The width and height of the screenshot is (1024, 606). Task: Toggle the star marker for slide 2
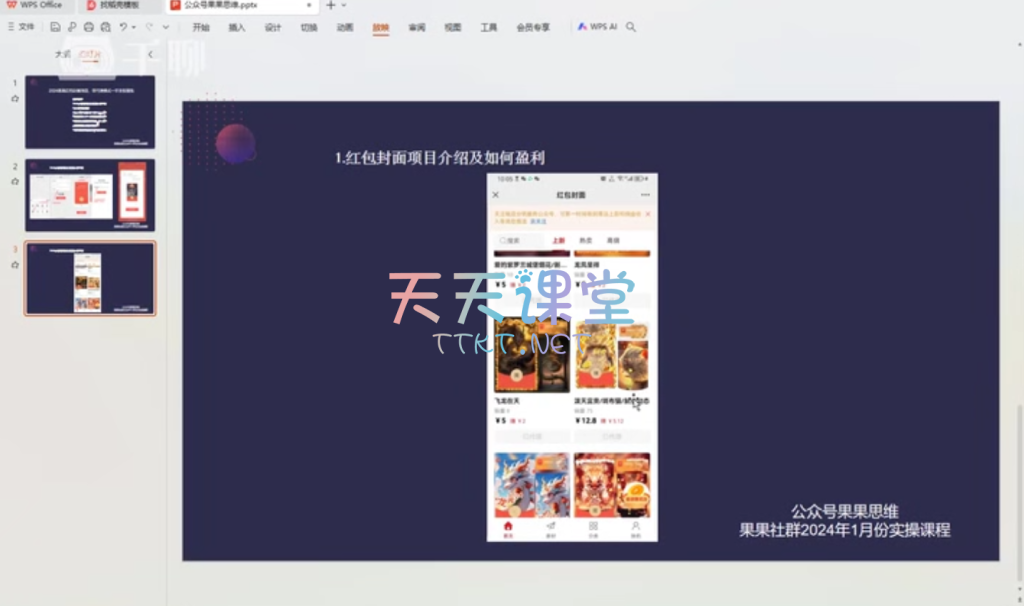tap(15, 181)
